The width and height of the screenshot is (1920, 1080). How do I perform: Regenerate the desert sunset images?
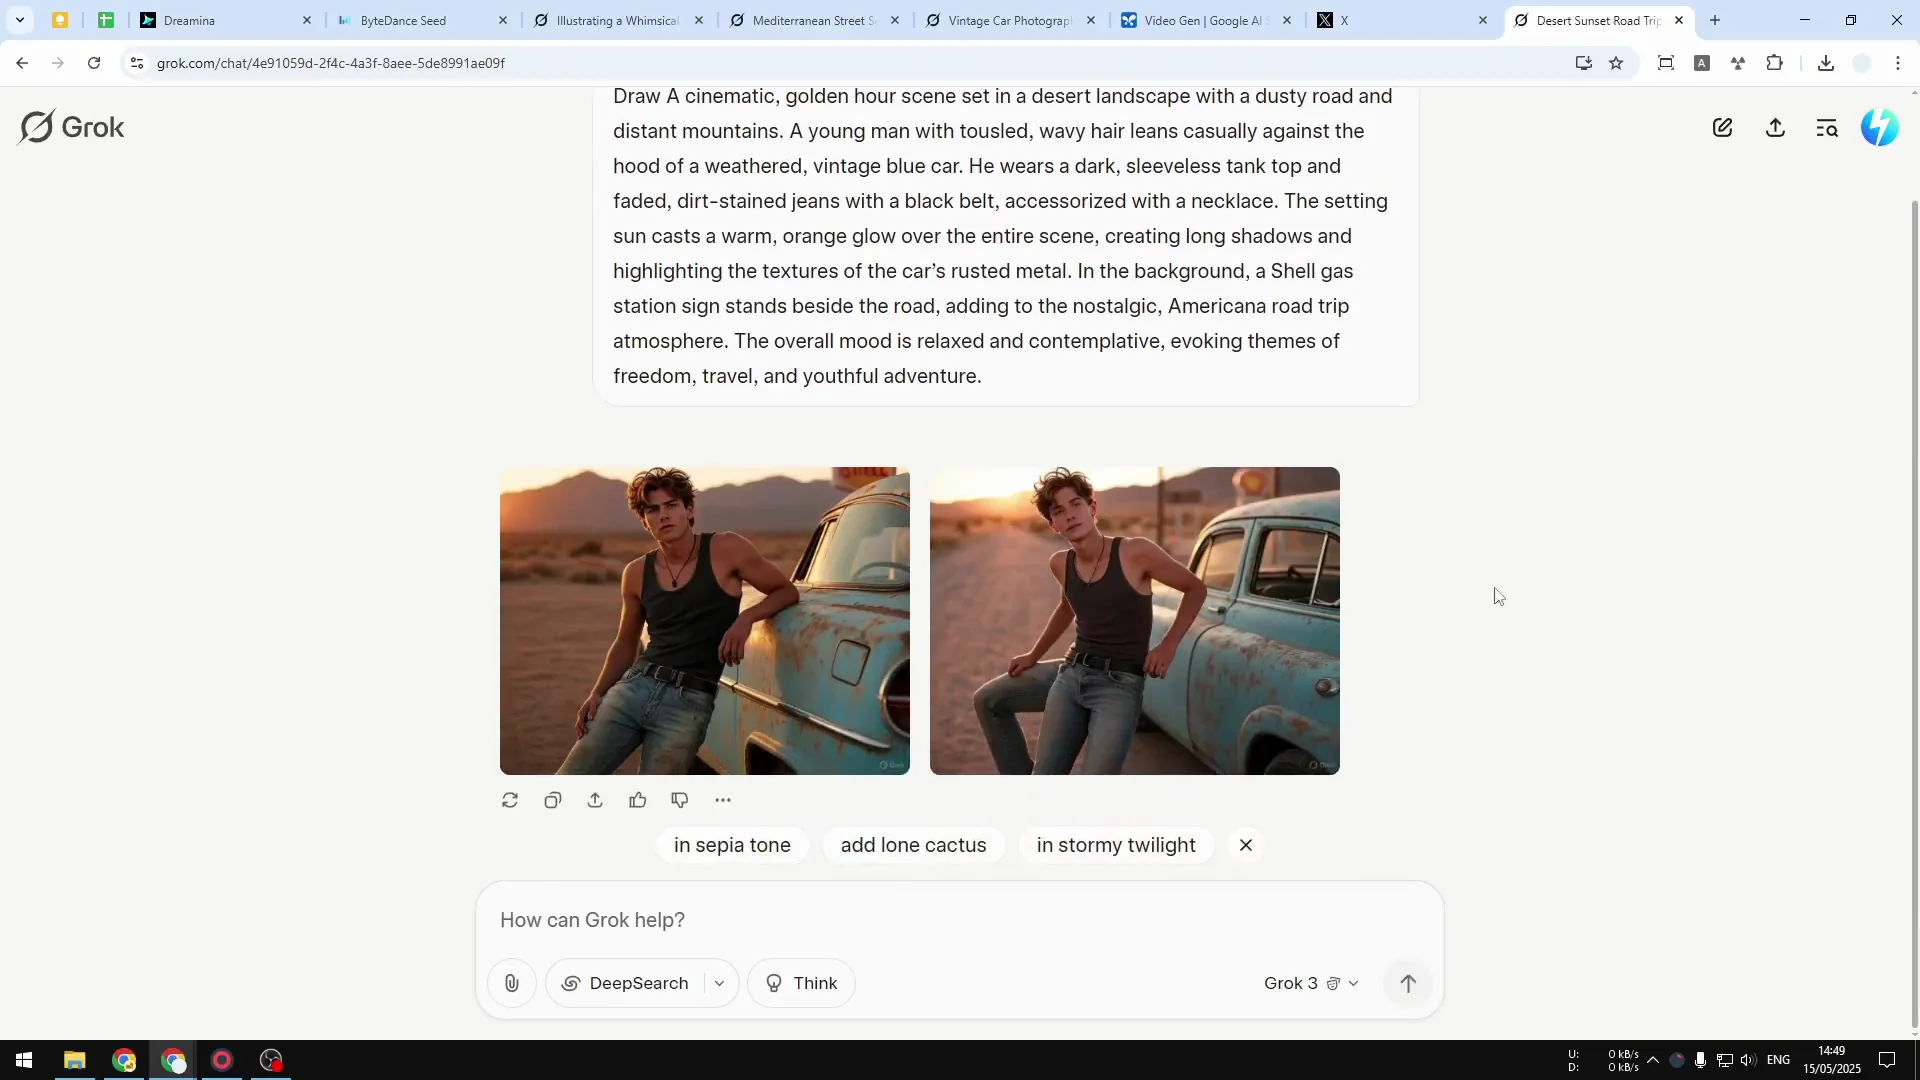pyautogui.click(x=510, y=800)
